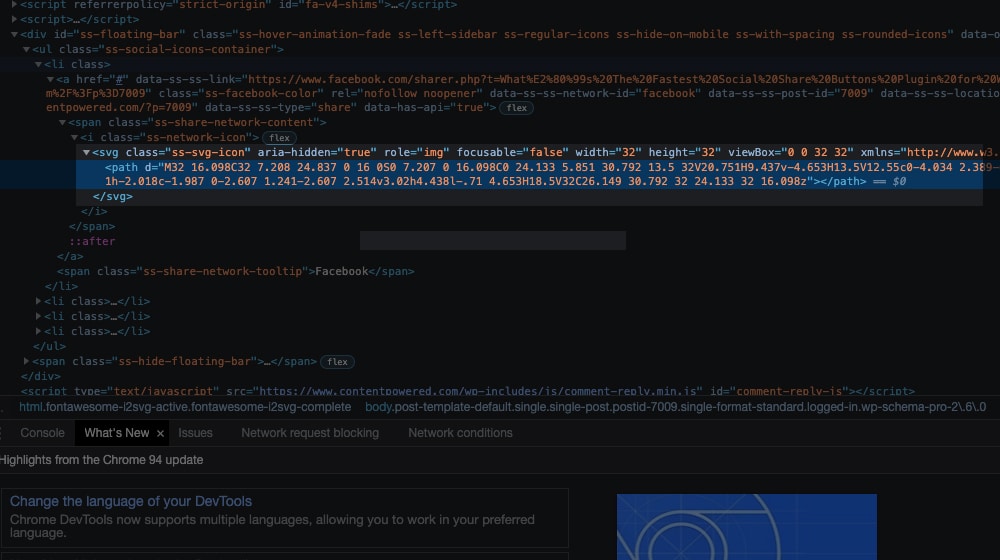
Task: Select the ss-share-network-tooltip Facebook span
Action: [x=235, y=271]
